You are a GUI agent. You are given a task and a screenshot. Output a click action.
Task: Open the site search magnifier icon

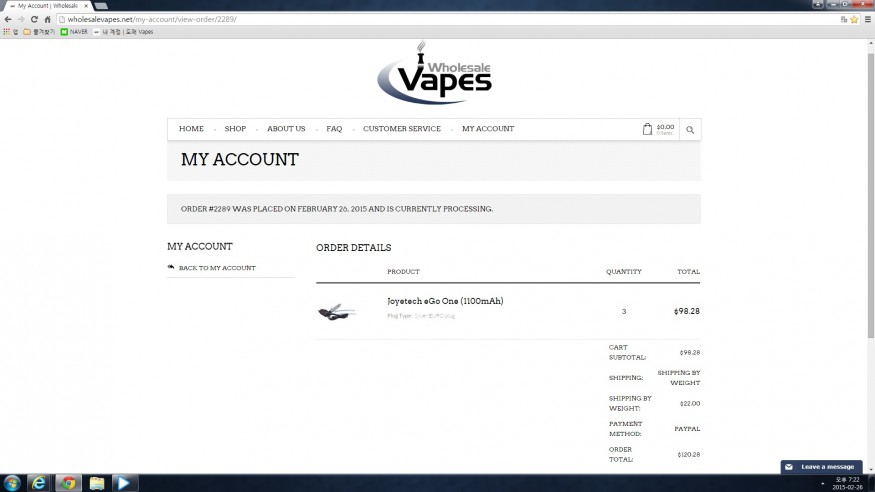click(x=690, y=129)
